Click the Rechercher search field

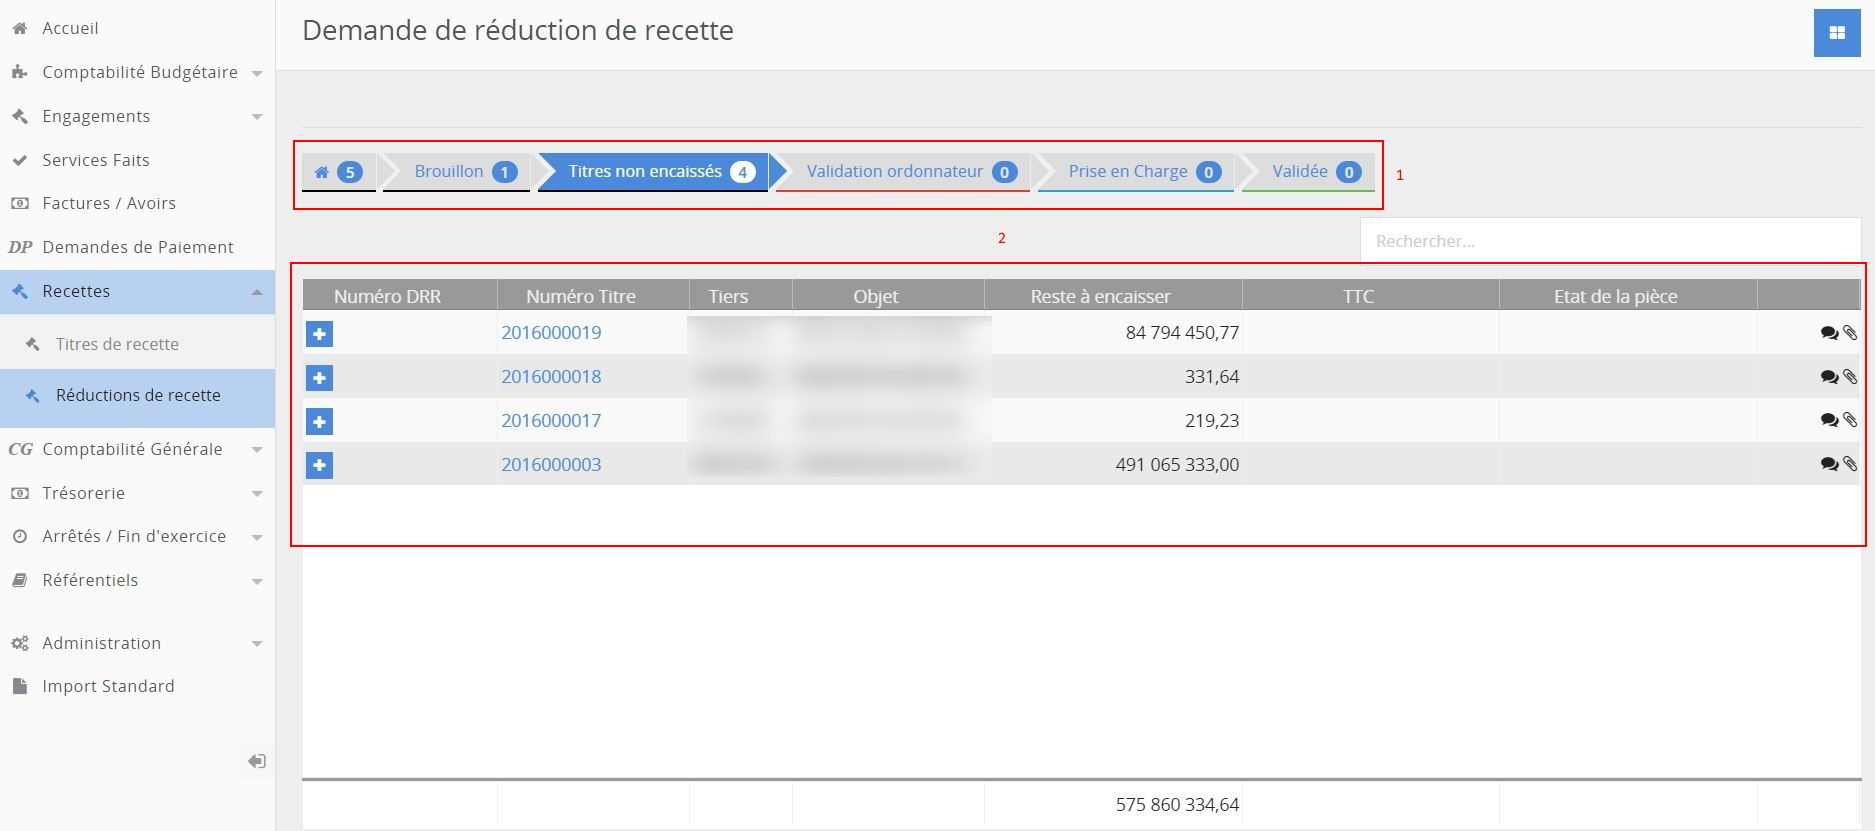pyautogui.click(x=1608, y=241)
